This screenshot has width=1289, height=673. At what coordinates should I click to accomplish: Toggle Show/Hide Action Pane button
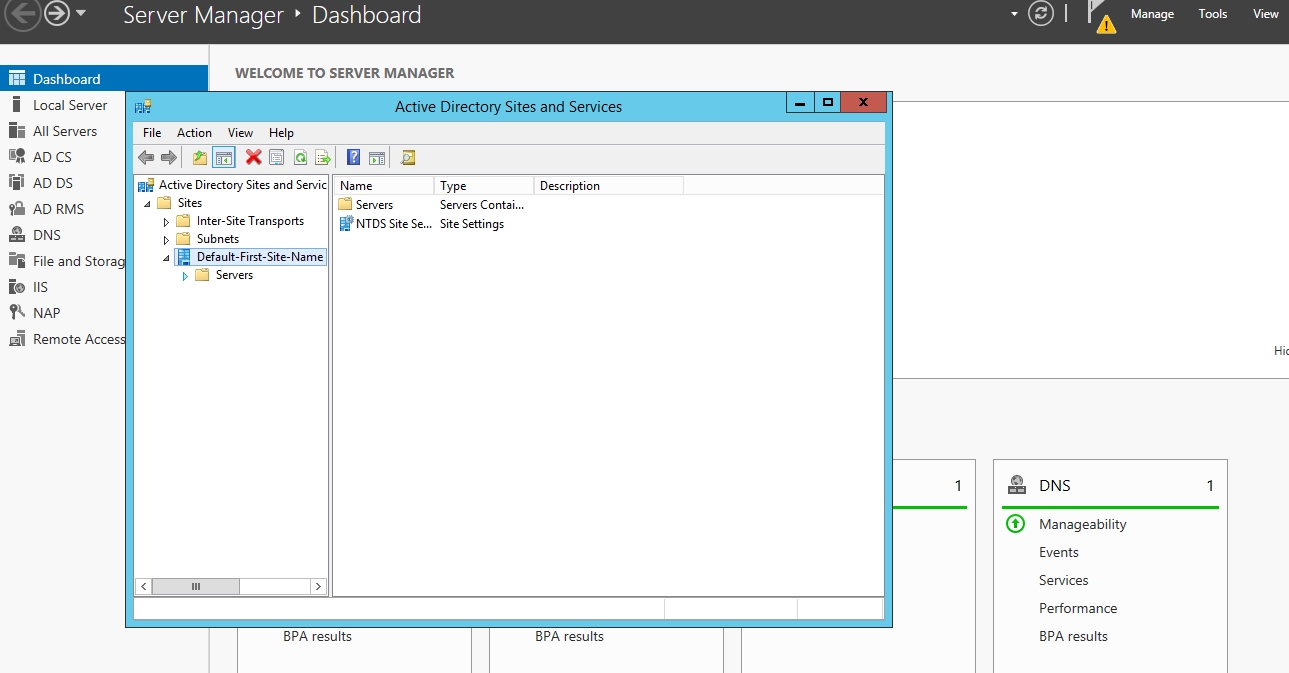click(x=376, y=158)
